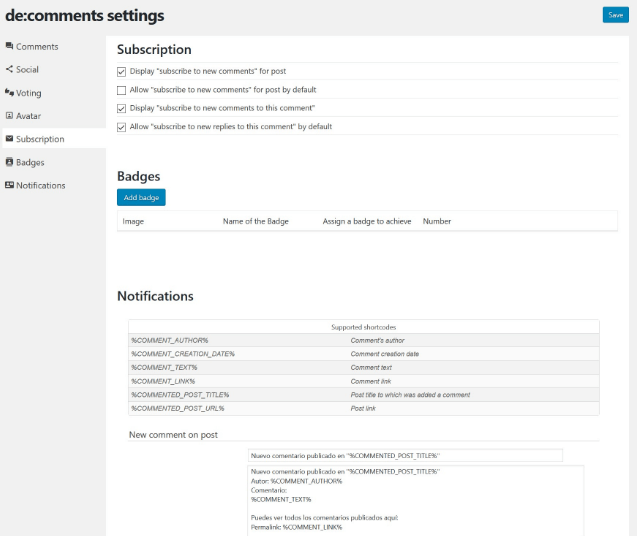Click the Subscription envelope icon
The image size is (637, 536).
coord(9,139)
